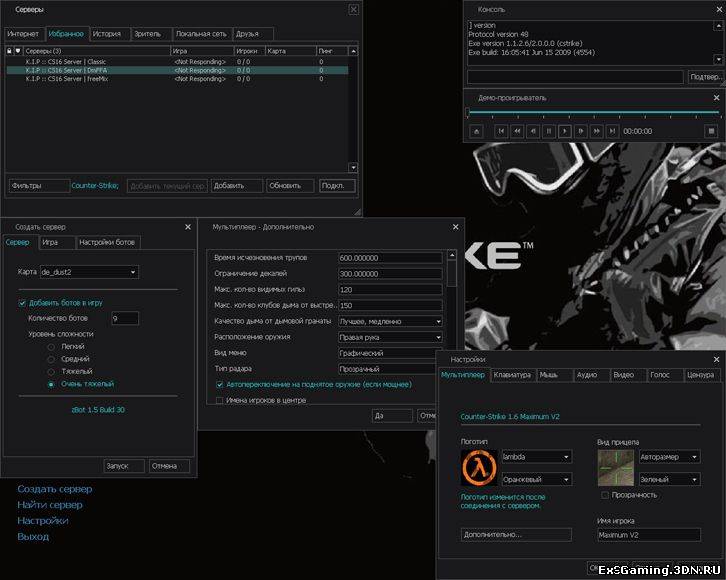This screenshot has height=580, width=726.
Task: Click 'Найти сервер' main menu link
Action: click(50, 505)
